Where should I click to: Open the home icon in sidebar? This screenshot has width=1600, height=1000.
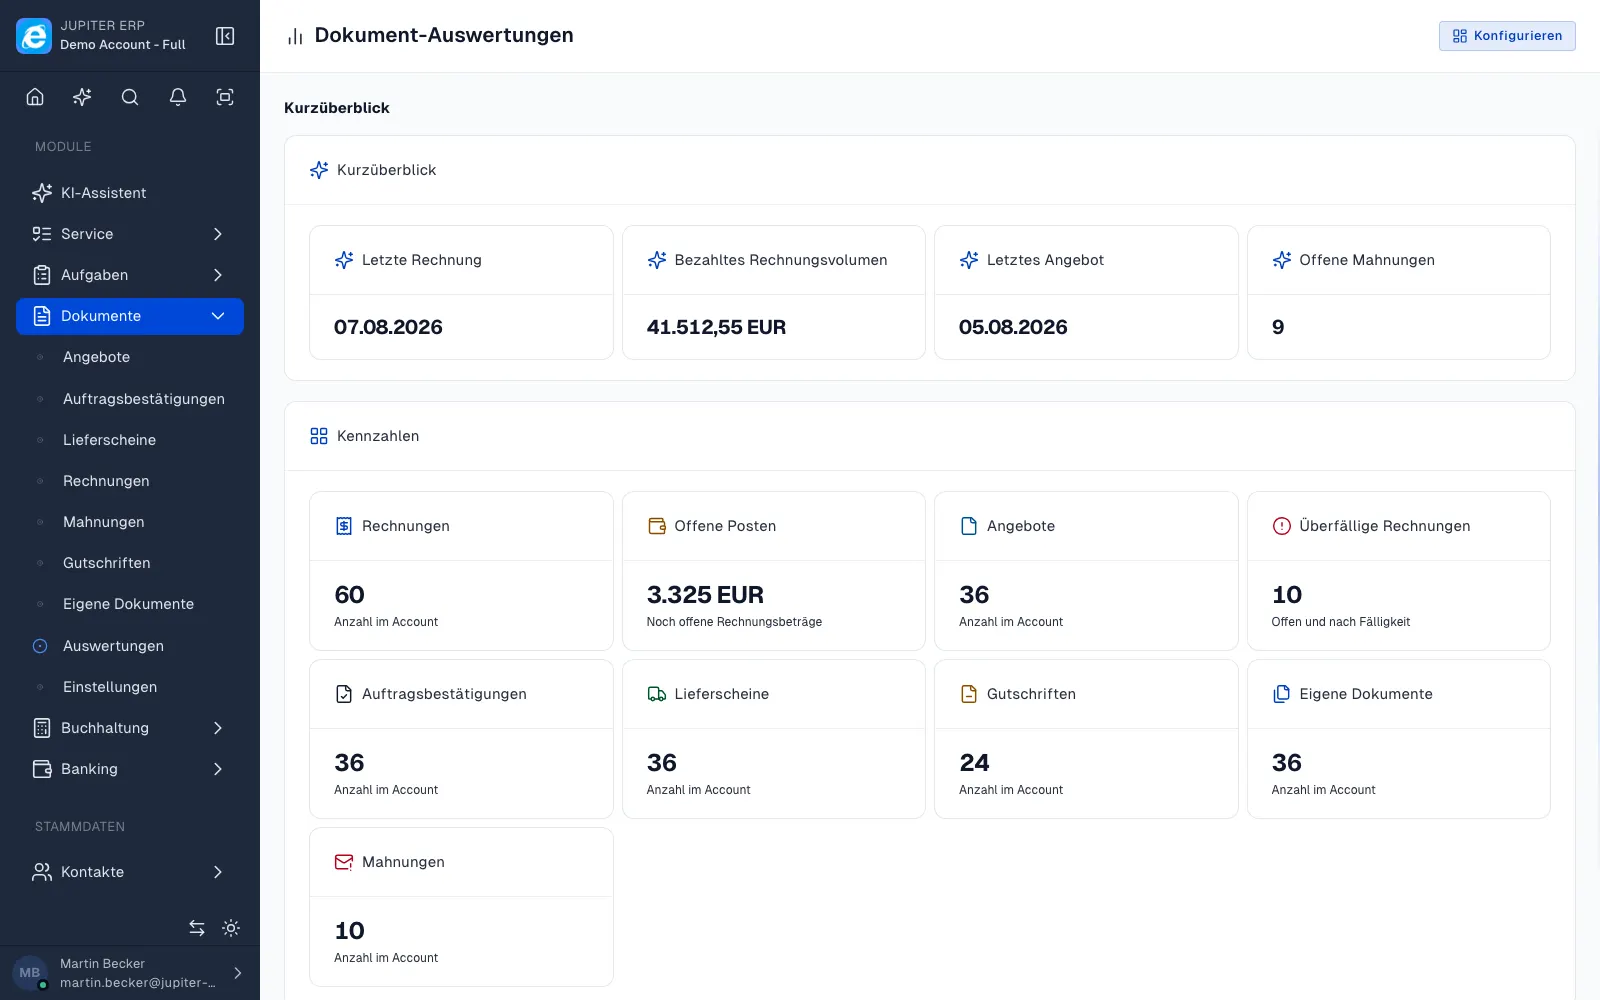35,97
